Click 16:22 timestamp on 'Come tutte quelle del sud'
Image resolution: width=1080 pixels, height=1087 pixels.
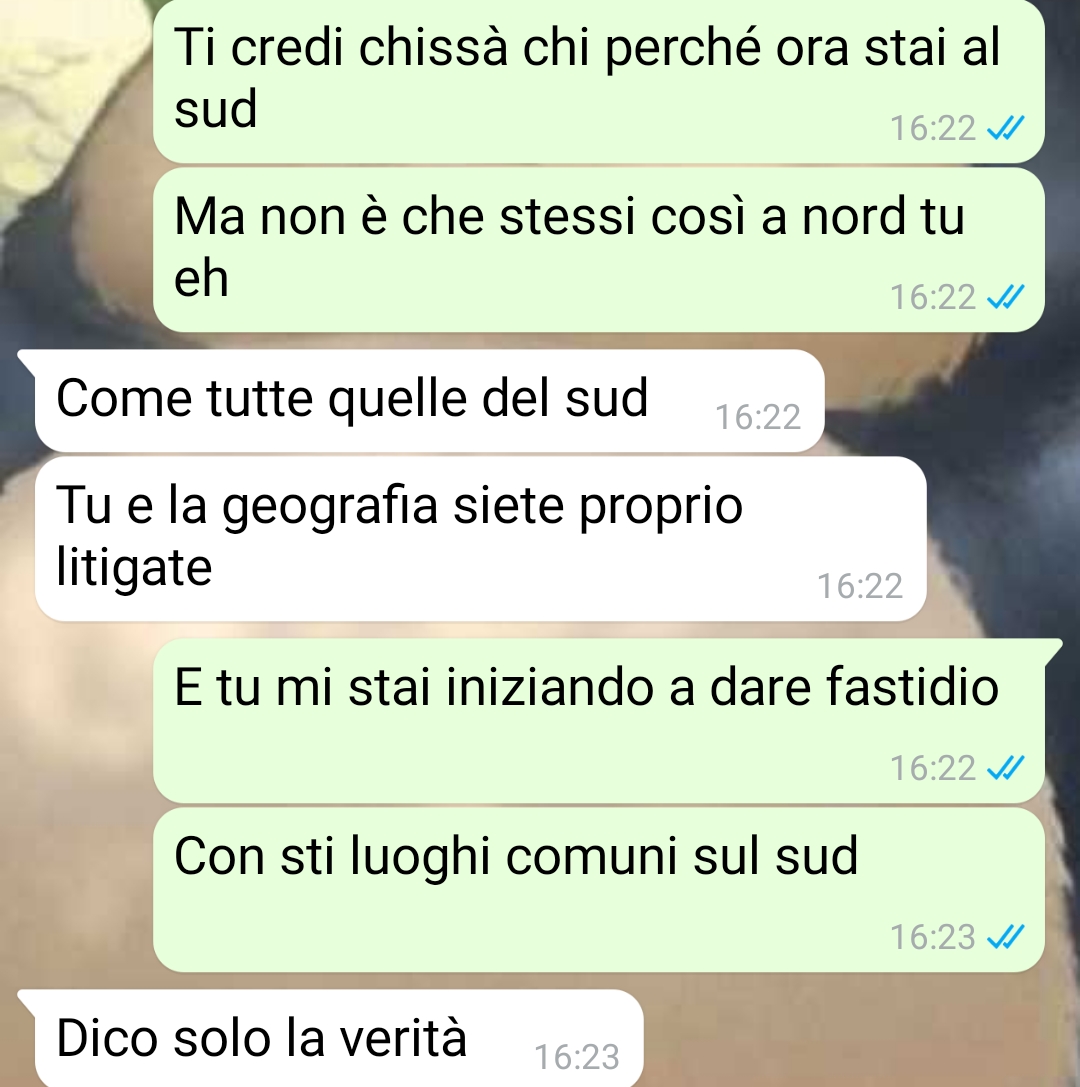(x=758, y=417)
